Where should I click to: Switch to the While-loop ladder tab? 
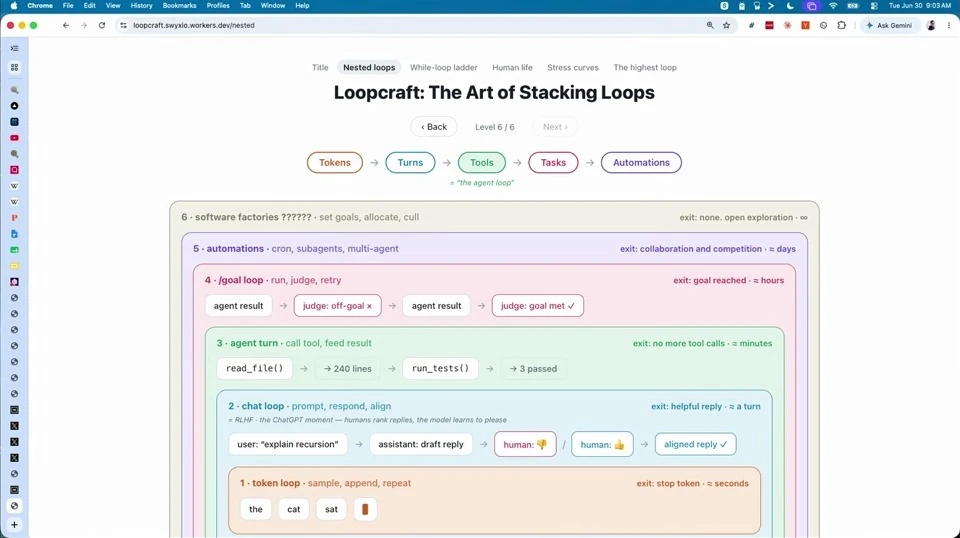[443, 67]
